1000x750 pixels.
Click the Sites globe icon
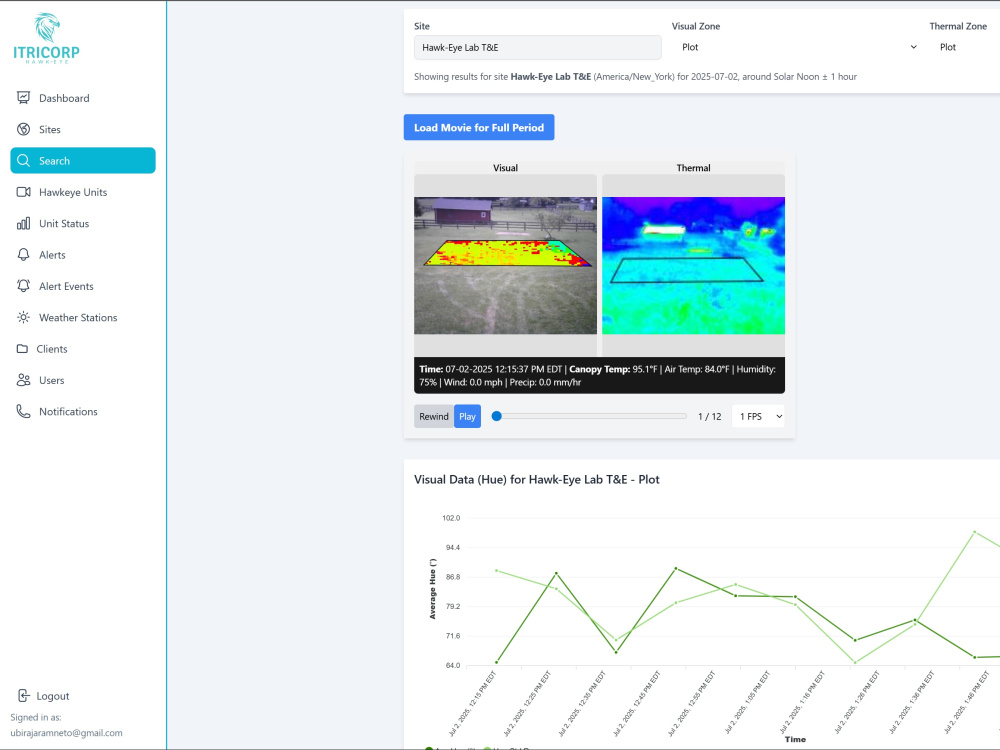pos(24,129)
